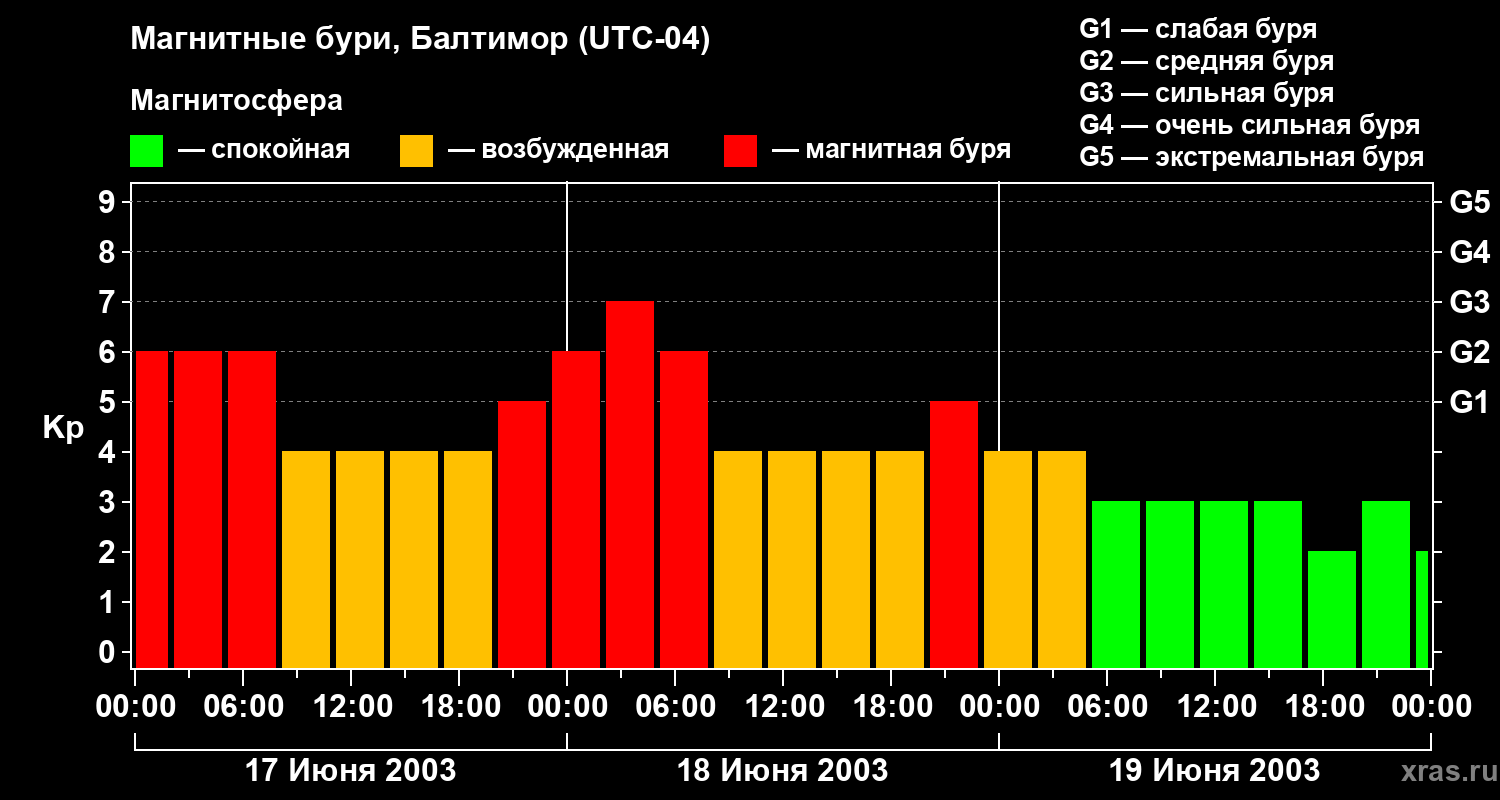Click the G4 label on the right axis
The width and height of the screenshot is (1500, 800).
coord(1469,252)
